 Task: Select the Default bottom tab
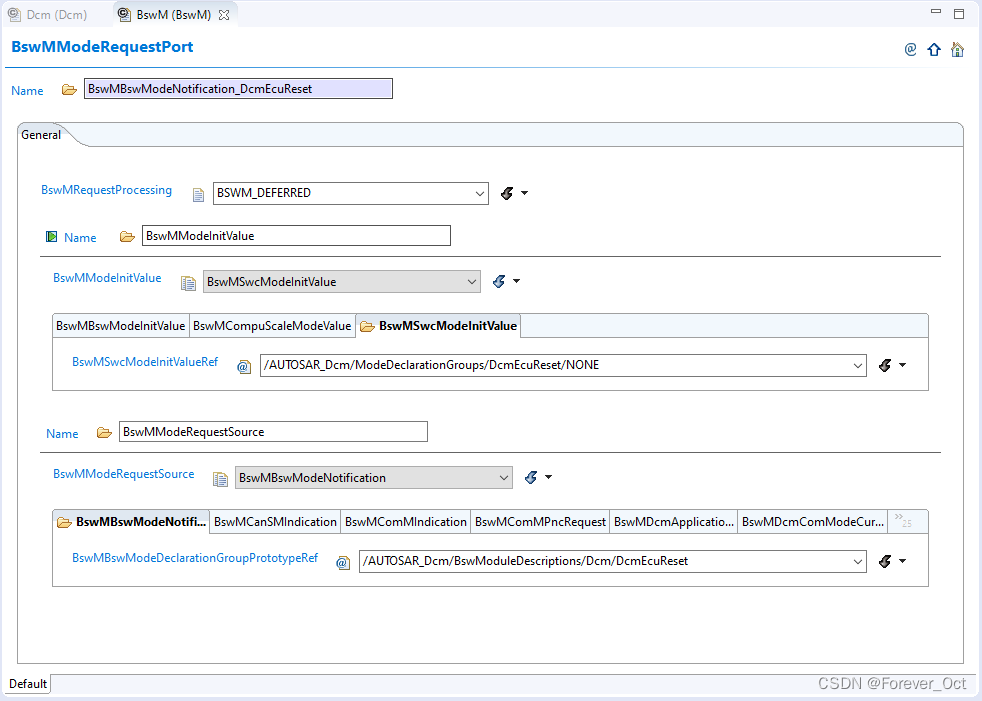(28, 683)
